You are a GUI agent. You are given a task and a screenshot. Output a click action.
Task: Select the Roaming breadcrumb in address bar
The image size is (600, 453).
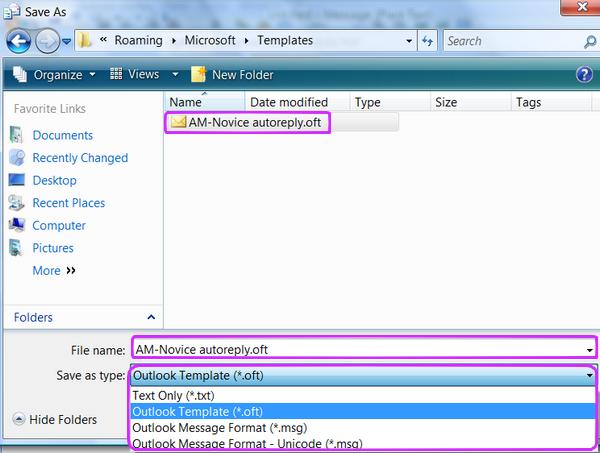pyautogui.click(x=139, y=40)
